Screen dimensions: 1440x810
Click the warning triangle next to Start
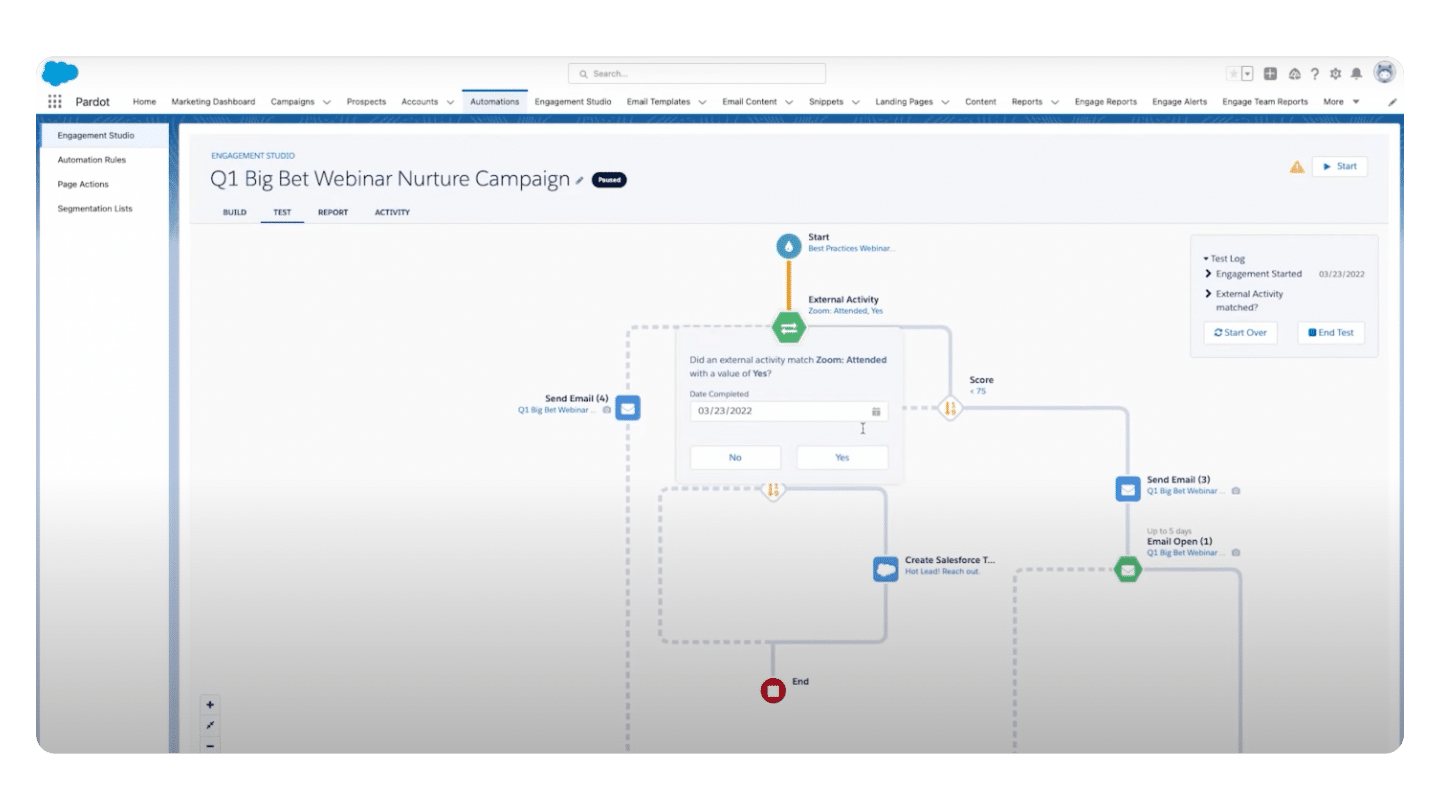(x=1297, y=167)
